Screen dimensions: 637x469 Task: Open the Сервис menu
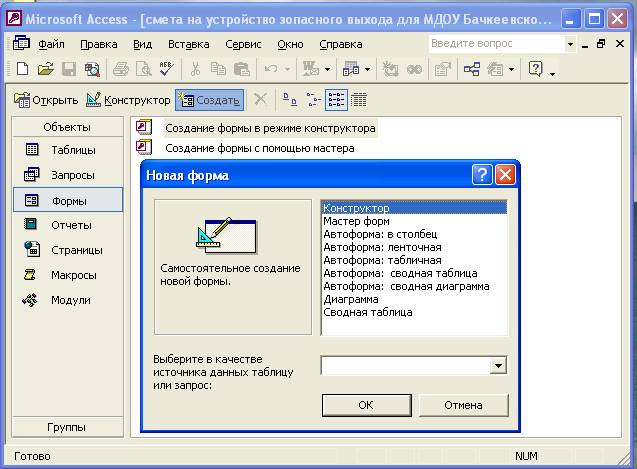click(243, 44)
